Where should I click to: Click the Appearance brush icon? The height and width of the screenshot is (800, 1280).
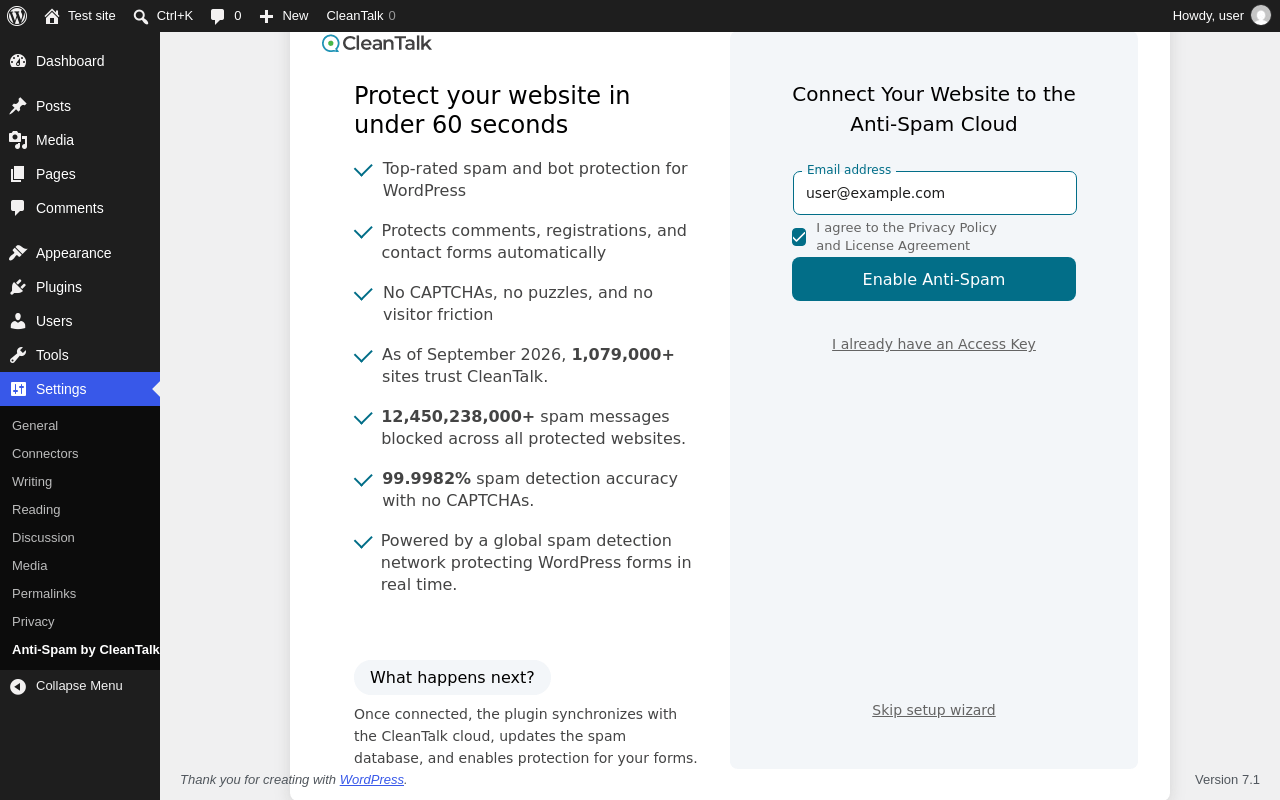point(18,253)
